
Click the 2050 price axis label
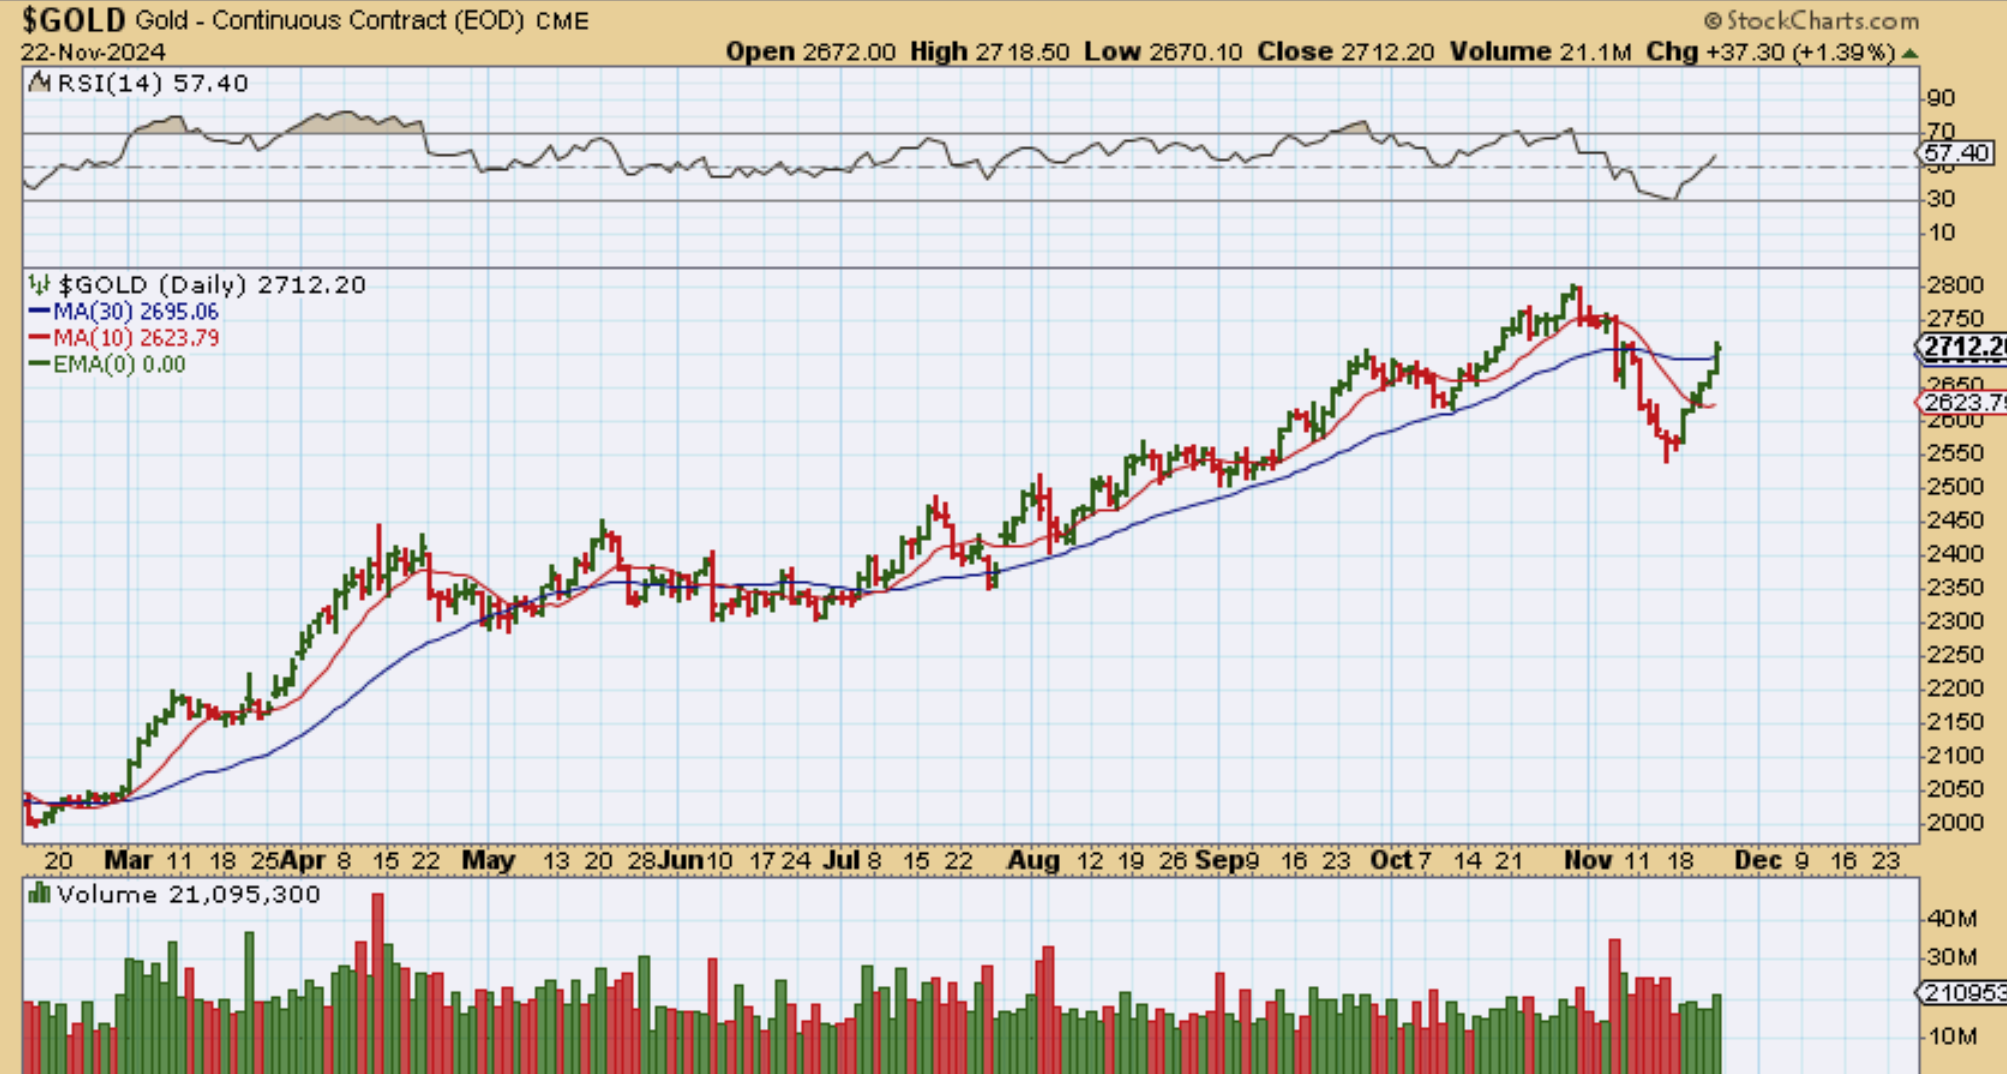(x=1955, y=789)
